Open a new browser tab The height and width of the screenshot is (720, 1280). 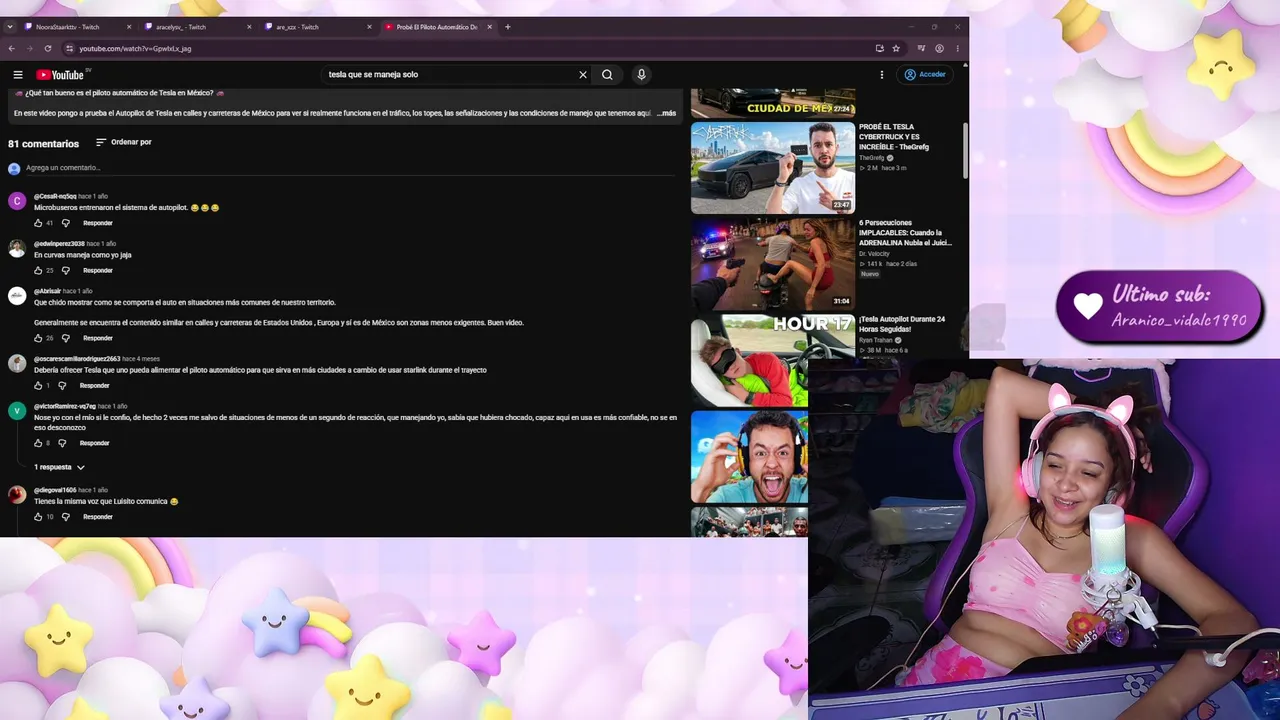point(508,27)
